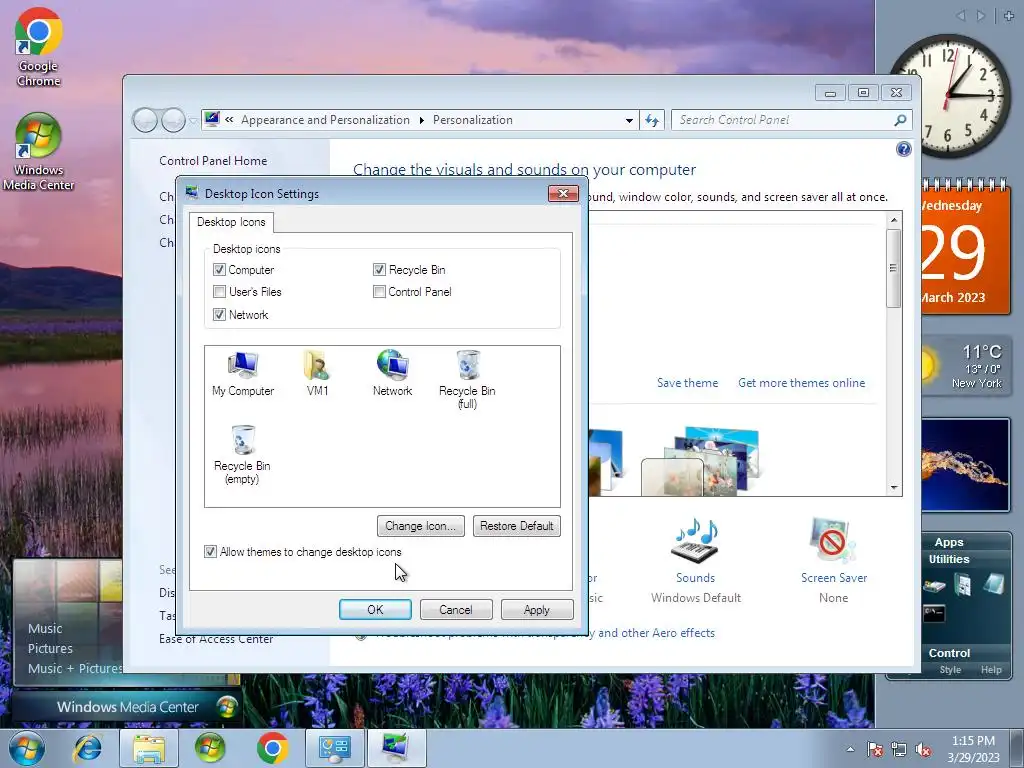Image resolution: width=1024 pixels, height=768 pixels.
Task: Click the muted volume tray icon
Action: (923, 749)
